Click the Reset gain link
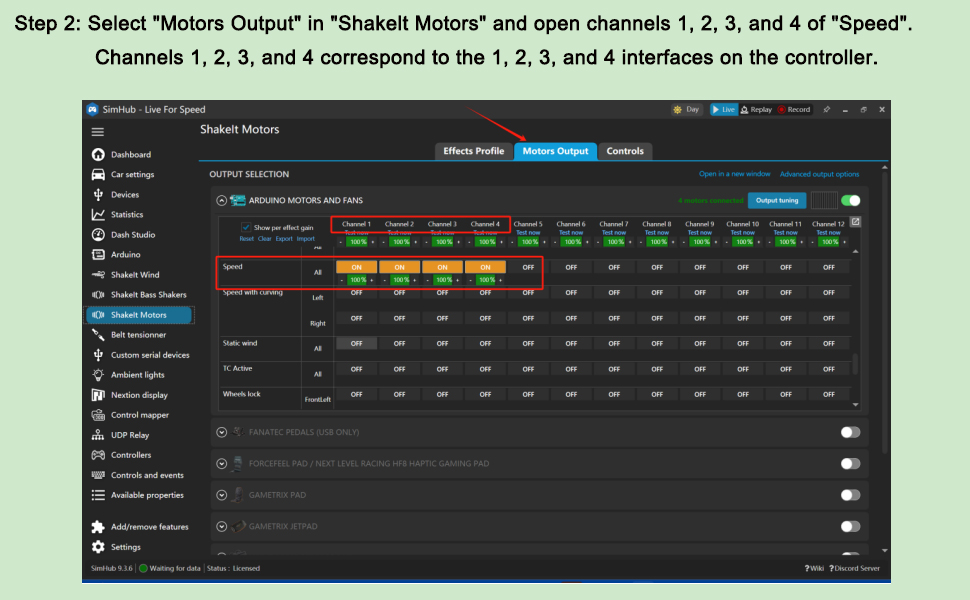The width and height of the screenshot is (970, 600). [246, 239]
